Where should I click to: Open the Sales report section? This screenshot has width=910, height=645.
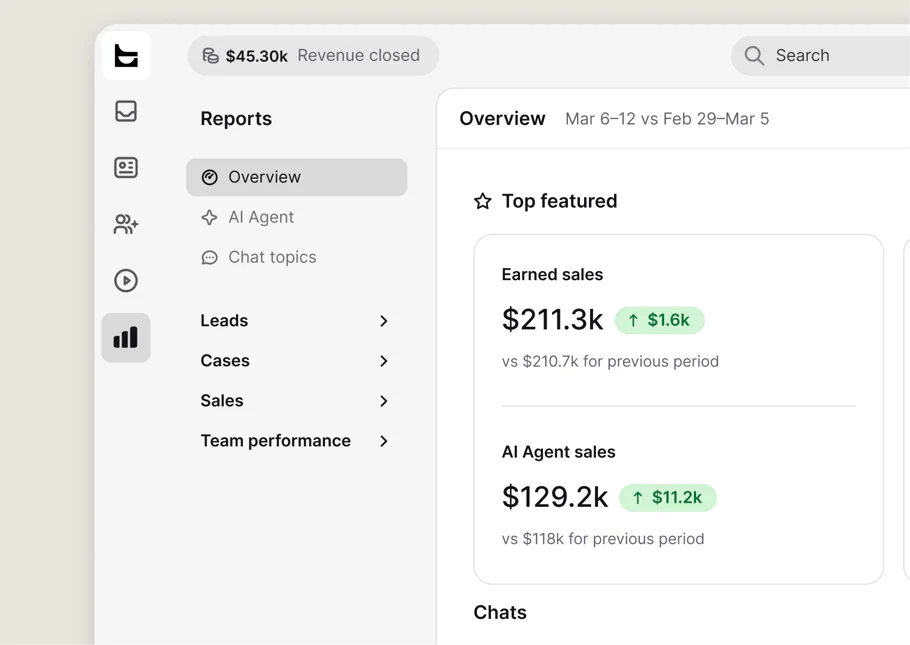coord(297,401)
